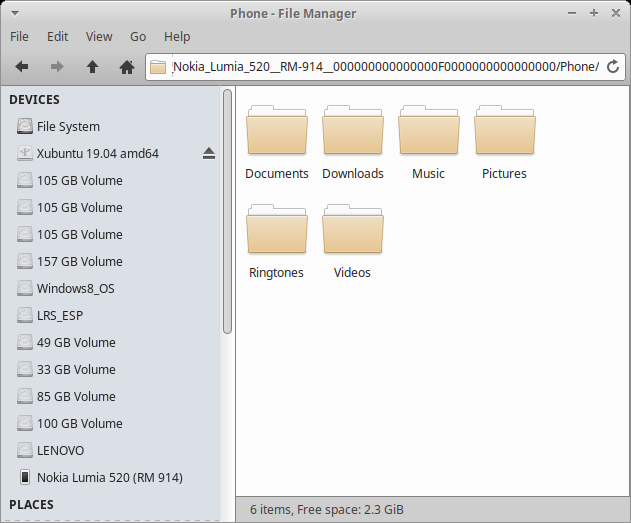Click the Back navigation arrow
Screen dimensions: 631x523
[x=22, y=67]
